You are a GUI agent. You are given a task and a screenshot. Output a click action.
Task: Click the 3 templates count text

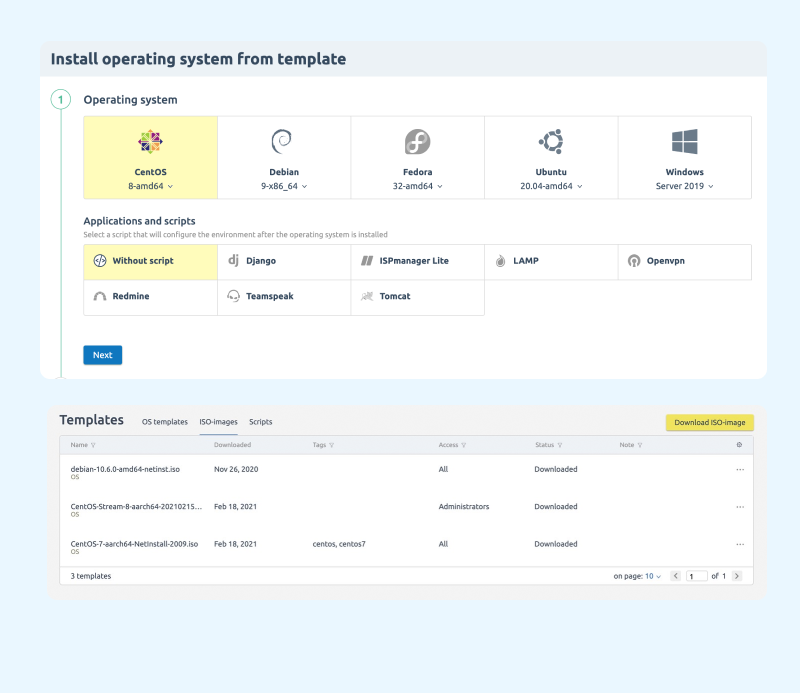pyautogui.click(x=91, y=576)
